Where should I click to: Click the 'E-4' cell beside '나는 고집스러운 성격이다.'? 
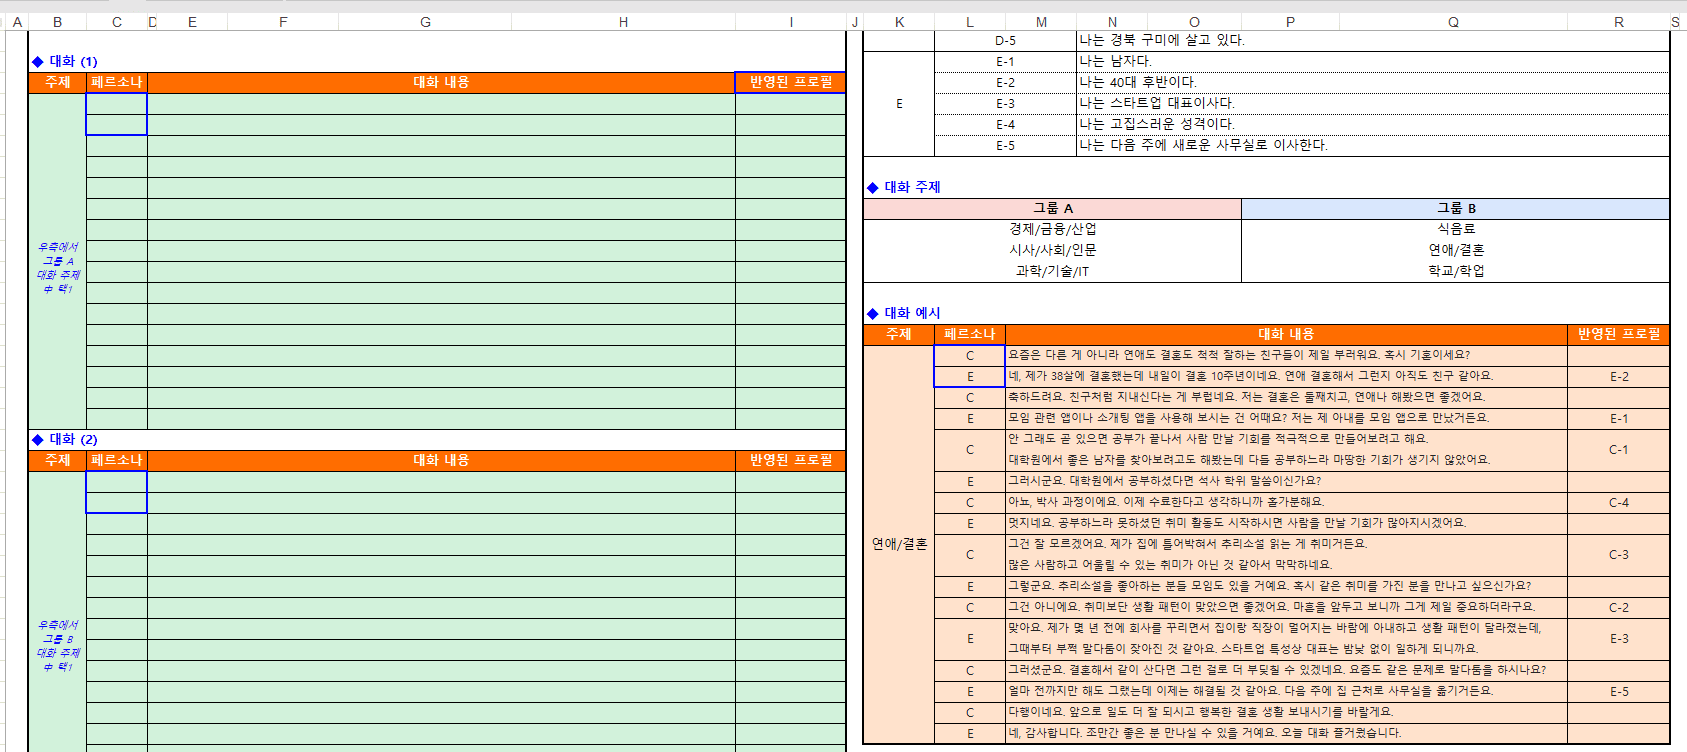[x=1005, y=124]
